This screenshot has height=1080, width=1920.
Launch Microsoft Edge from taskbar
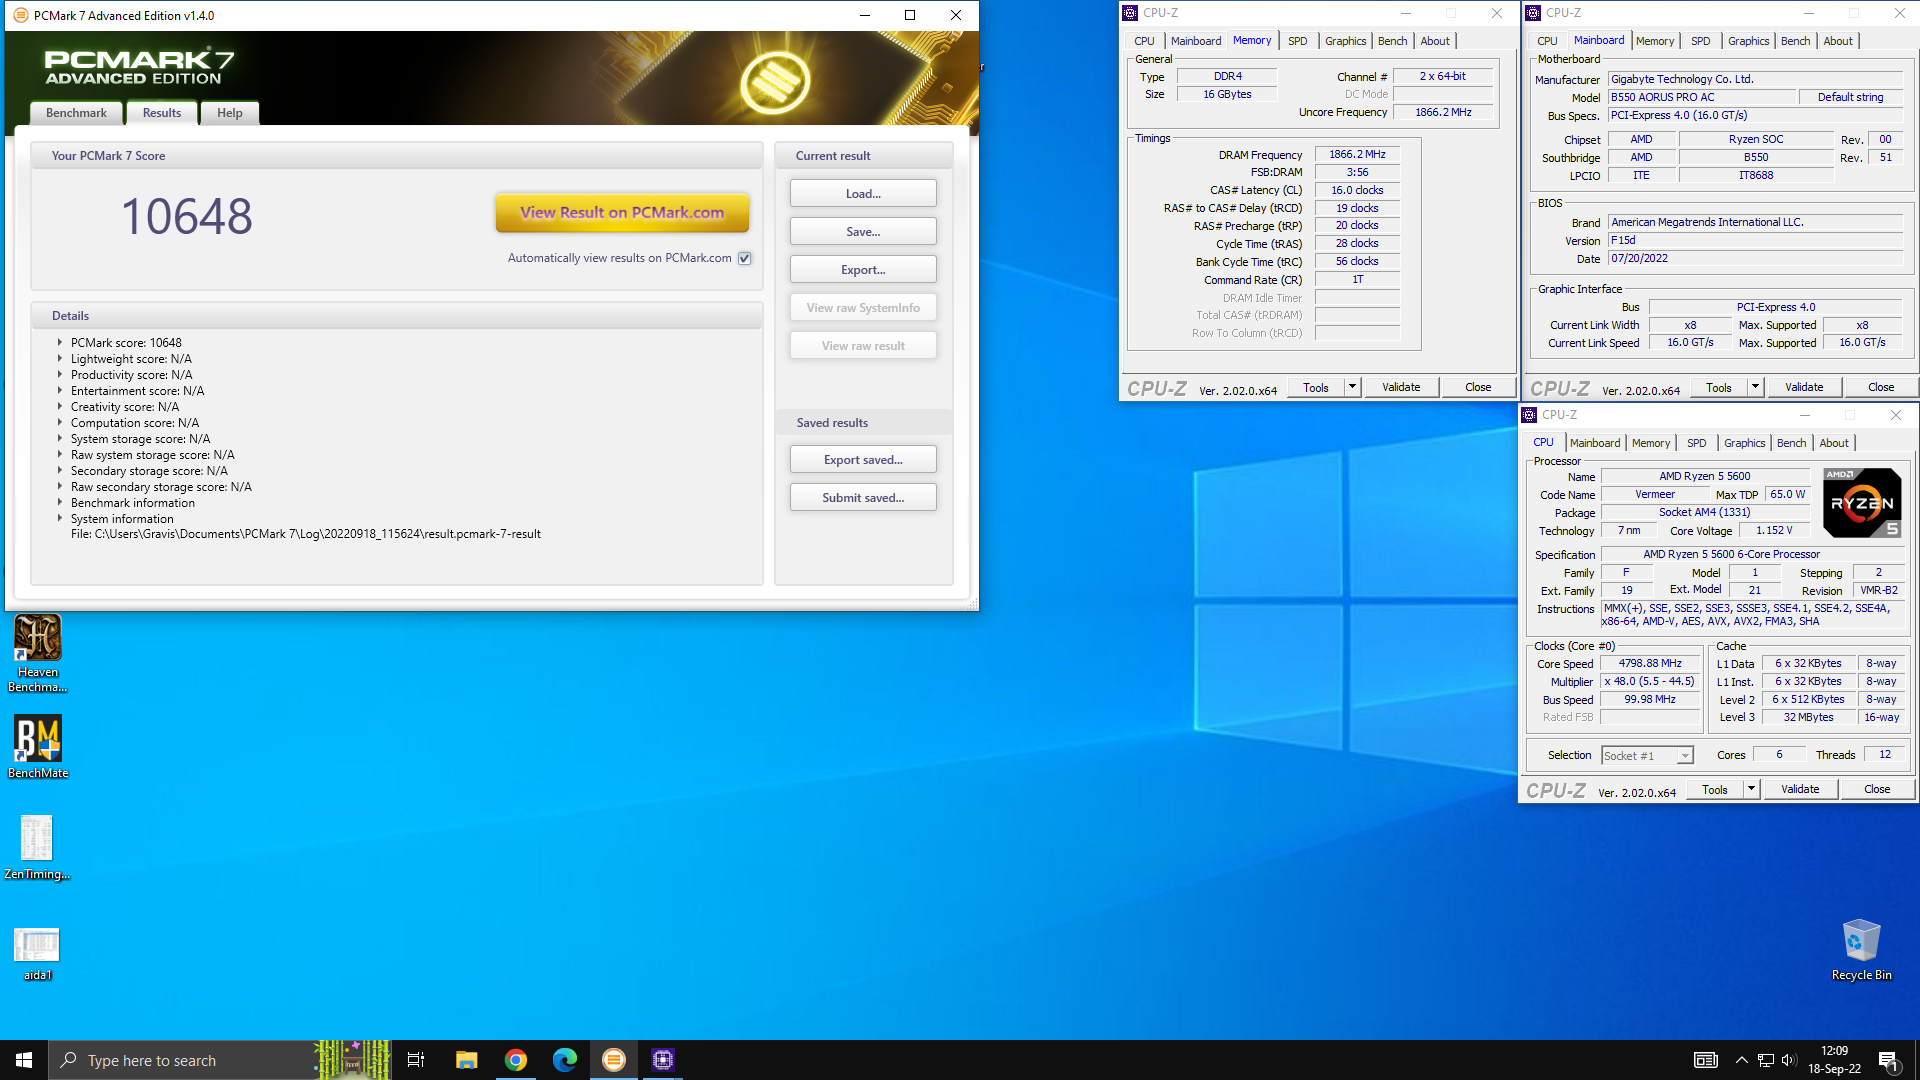[x=565, y=1060]
